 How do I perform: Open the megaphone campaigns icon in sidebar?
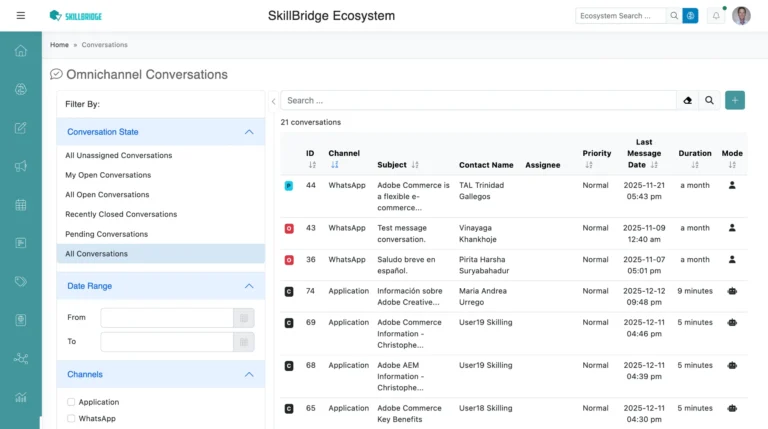(x=20, y=166)
